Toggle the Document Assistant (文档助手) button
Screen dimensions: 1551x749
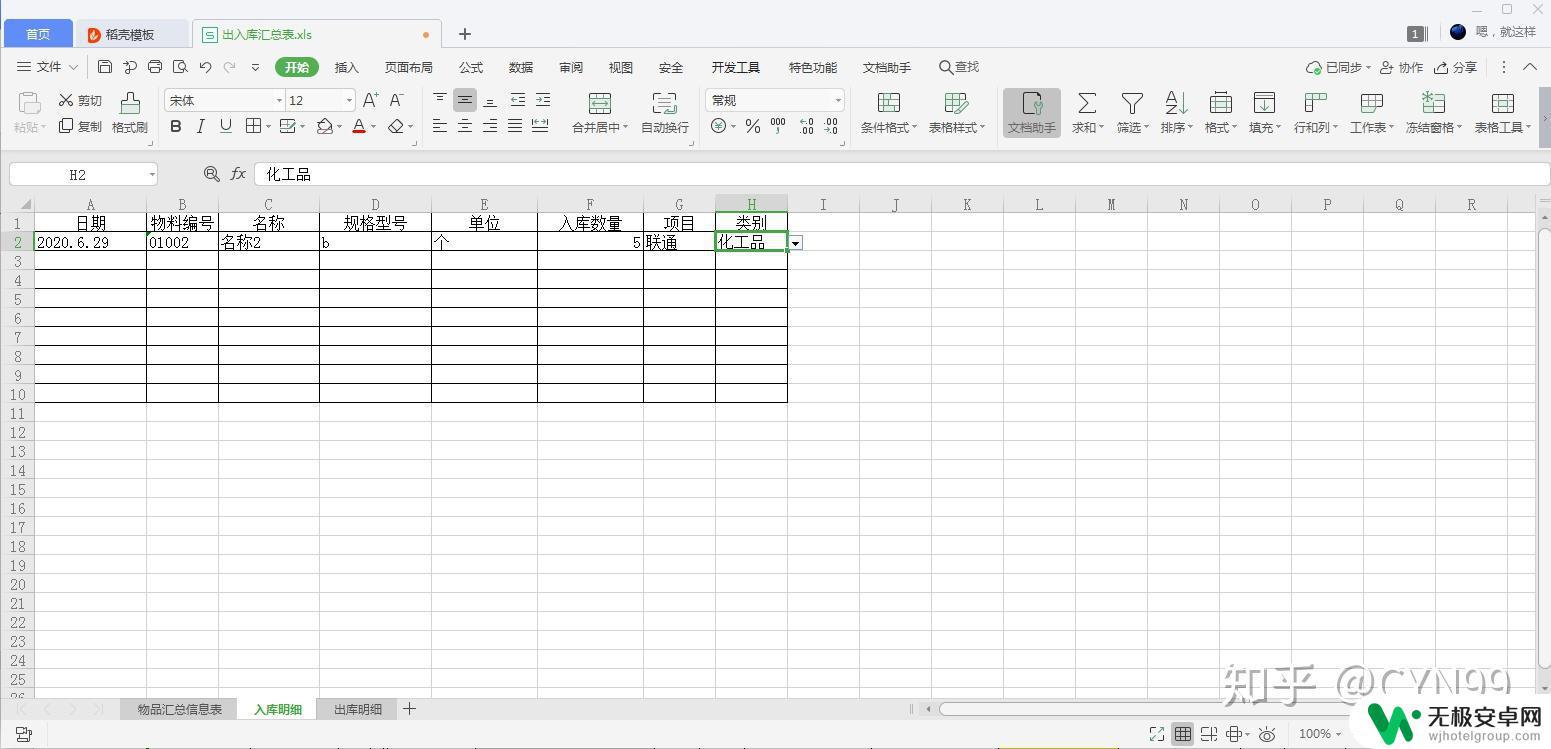tap(1032, 112)
